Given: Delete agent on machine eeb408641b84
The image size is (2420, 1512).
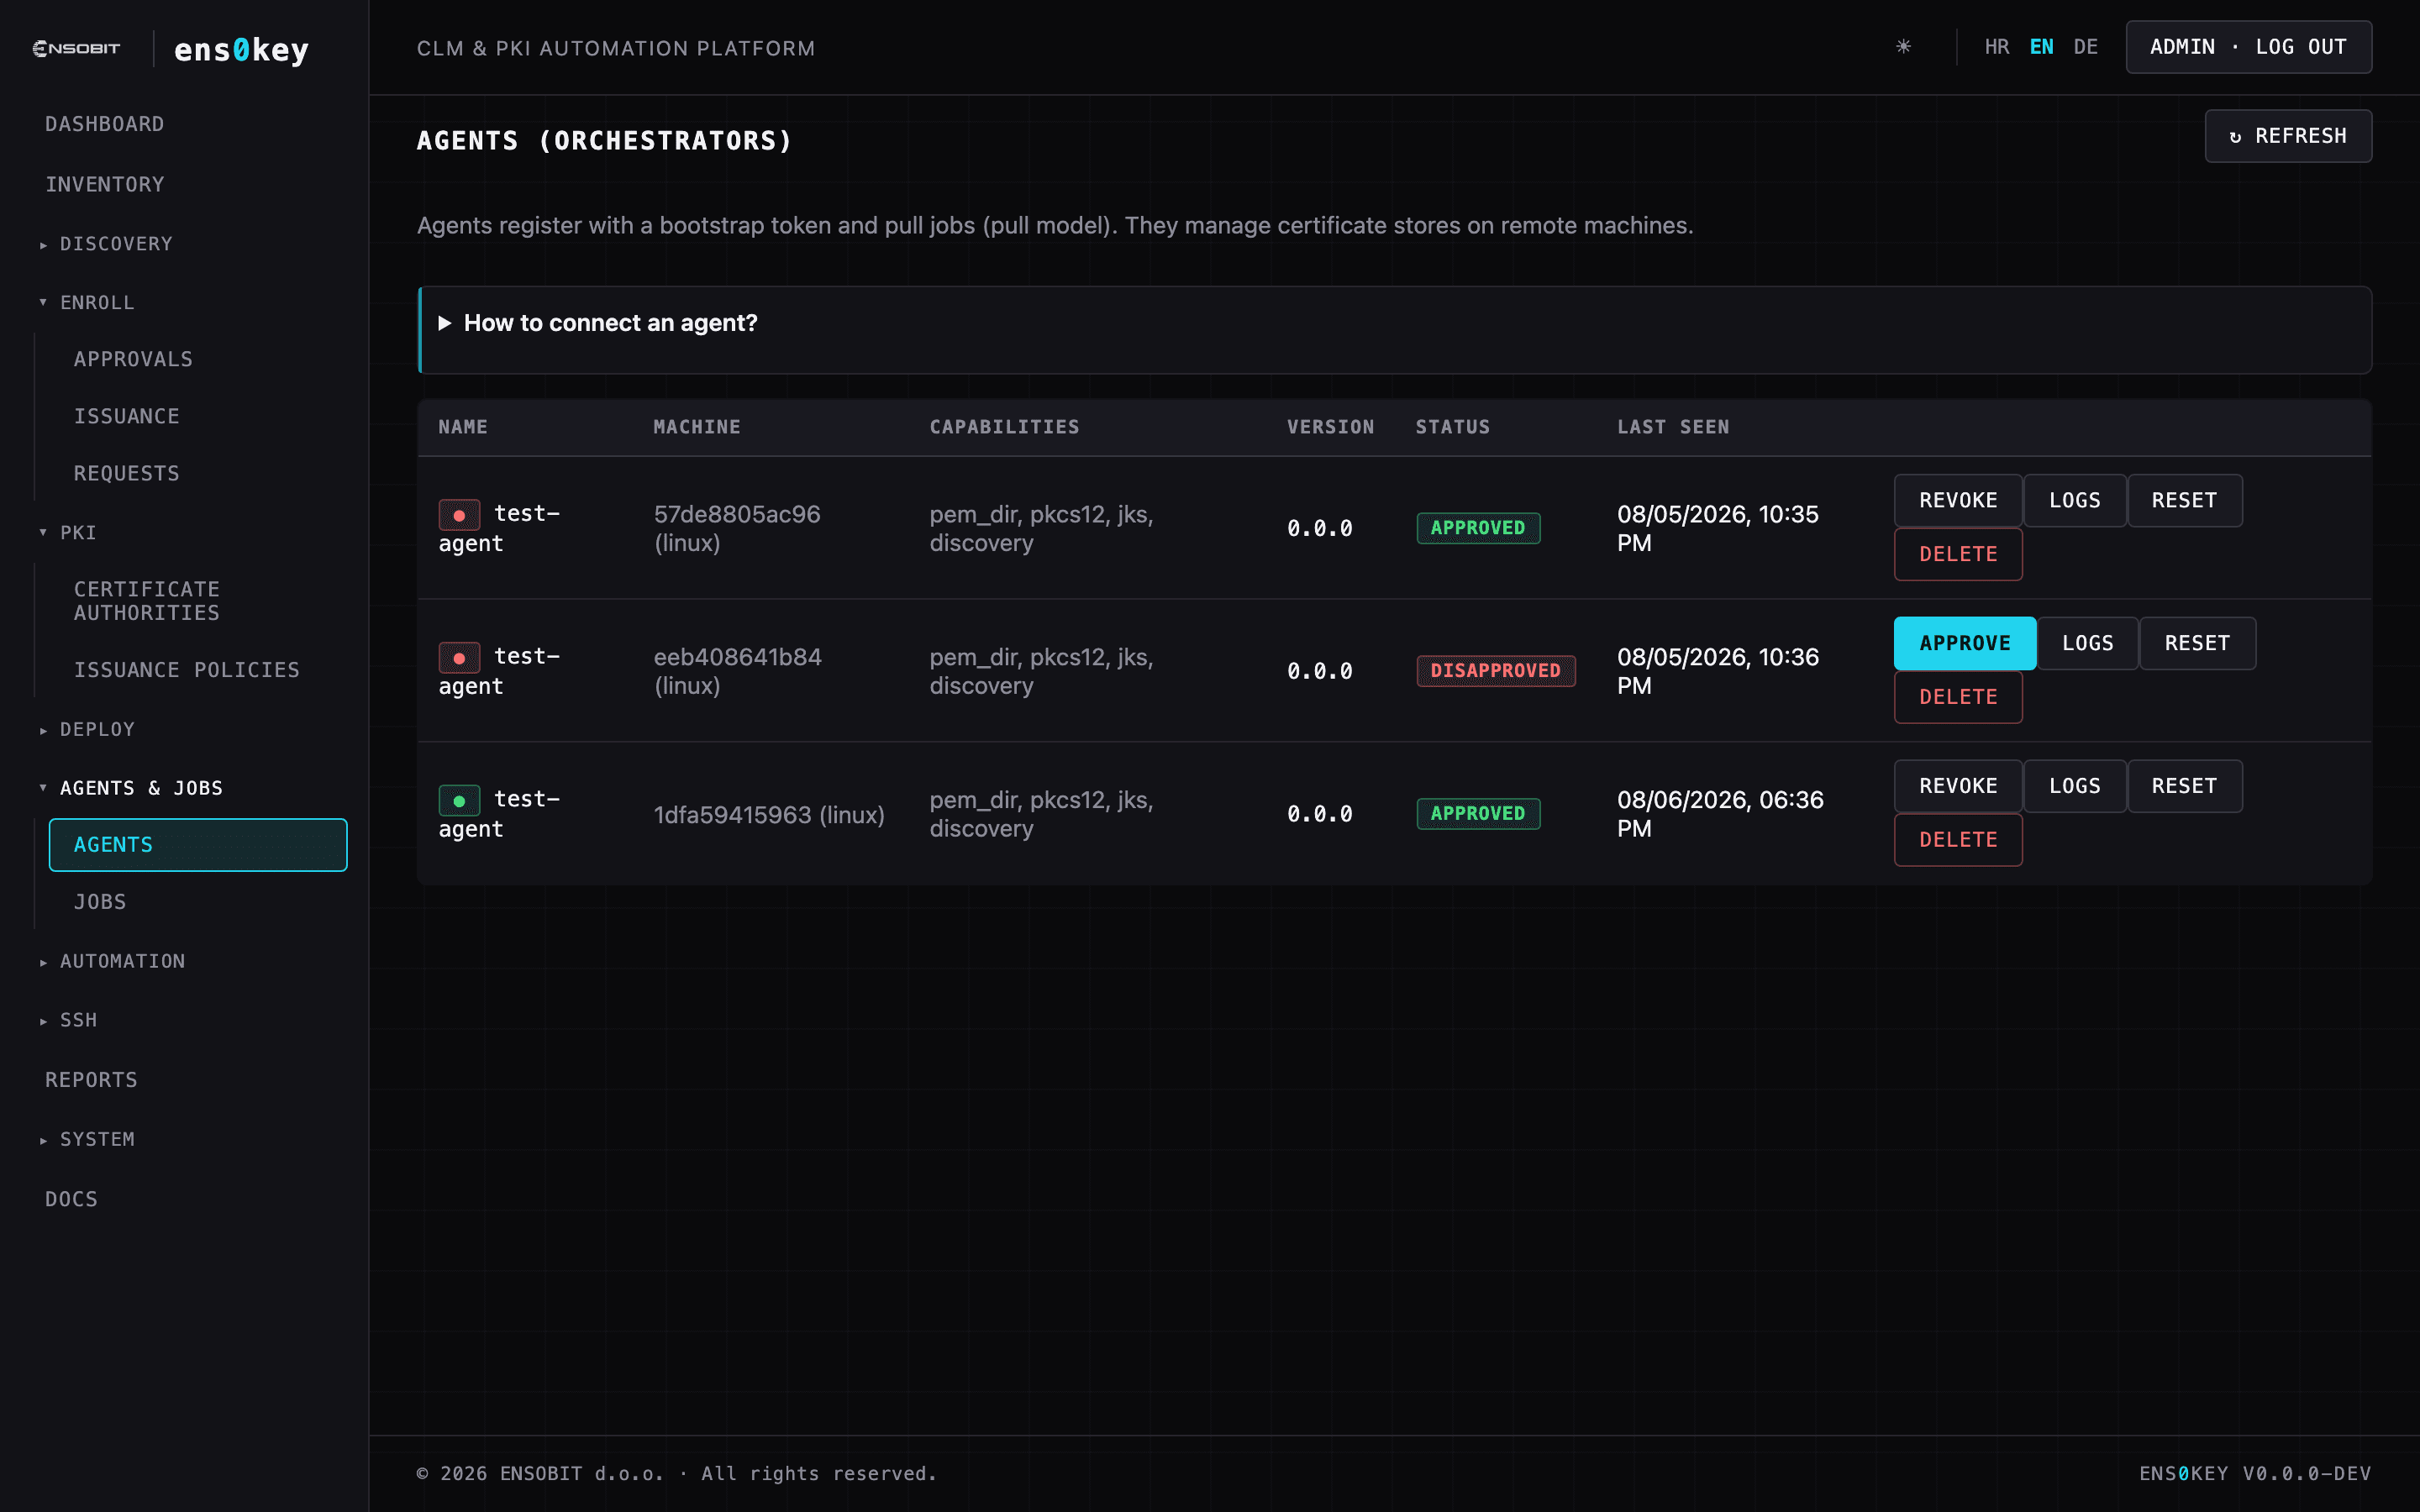Looking at the screenshot, I should pos(1958,697).
